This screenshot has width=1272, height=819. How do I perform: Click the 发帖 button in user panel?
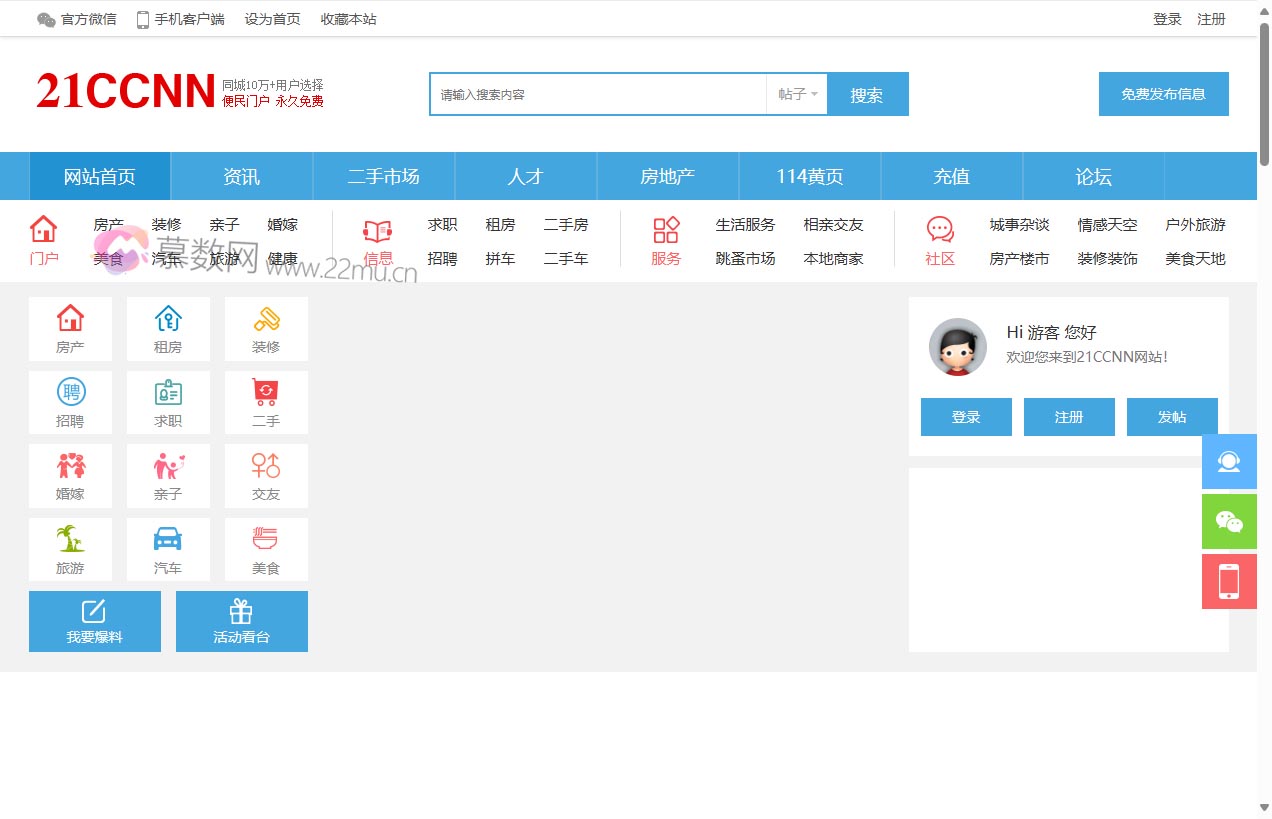(x=1172, y=417)
